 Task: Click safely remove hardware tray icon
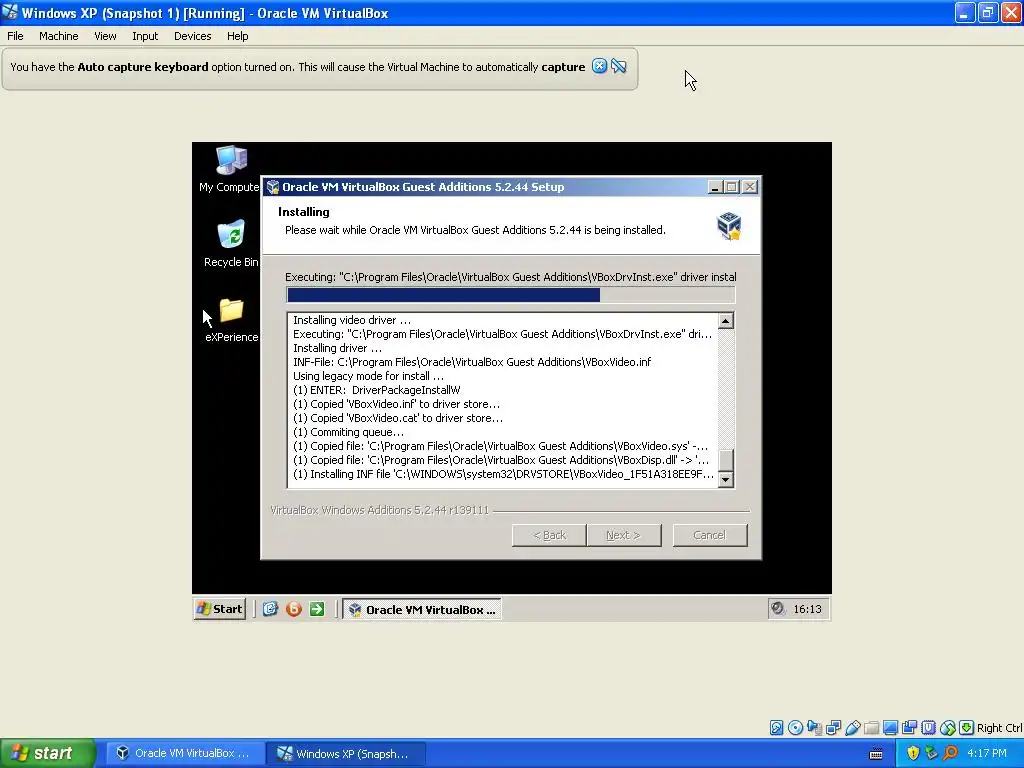(931, 753)
